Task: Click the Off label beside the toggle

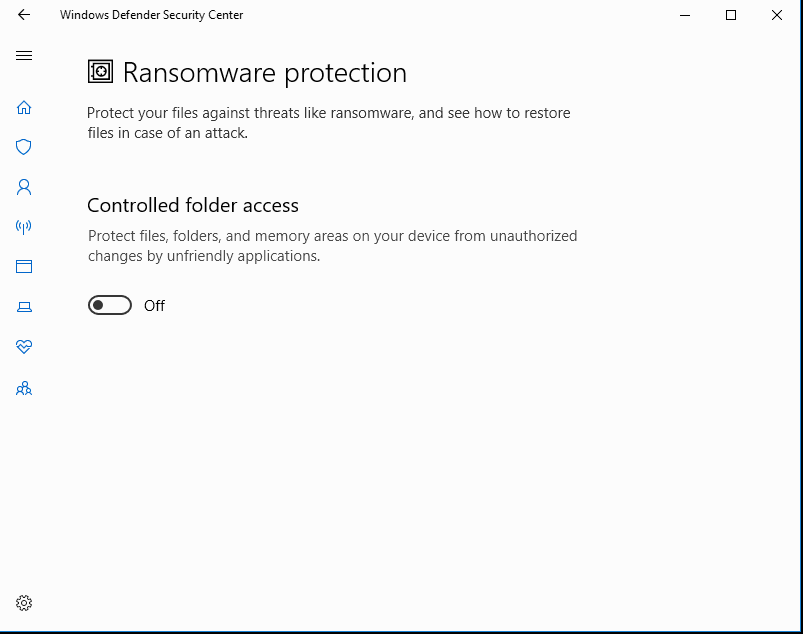Action: click(x=154, y=306)
